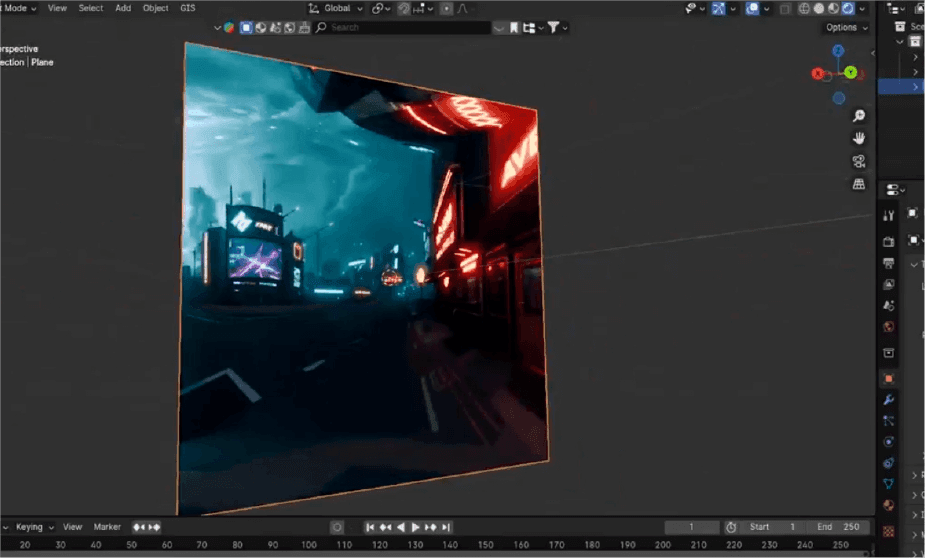Screen dimensions: 925x558
Task: Open the Select menu
Action: tap(91, 8)
